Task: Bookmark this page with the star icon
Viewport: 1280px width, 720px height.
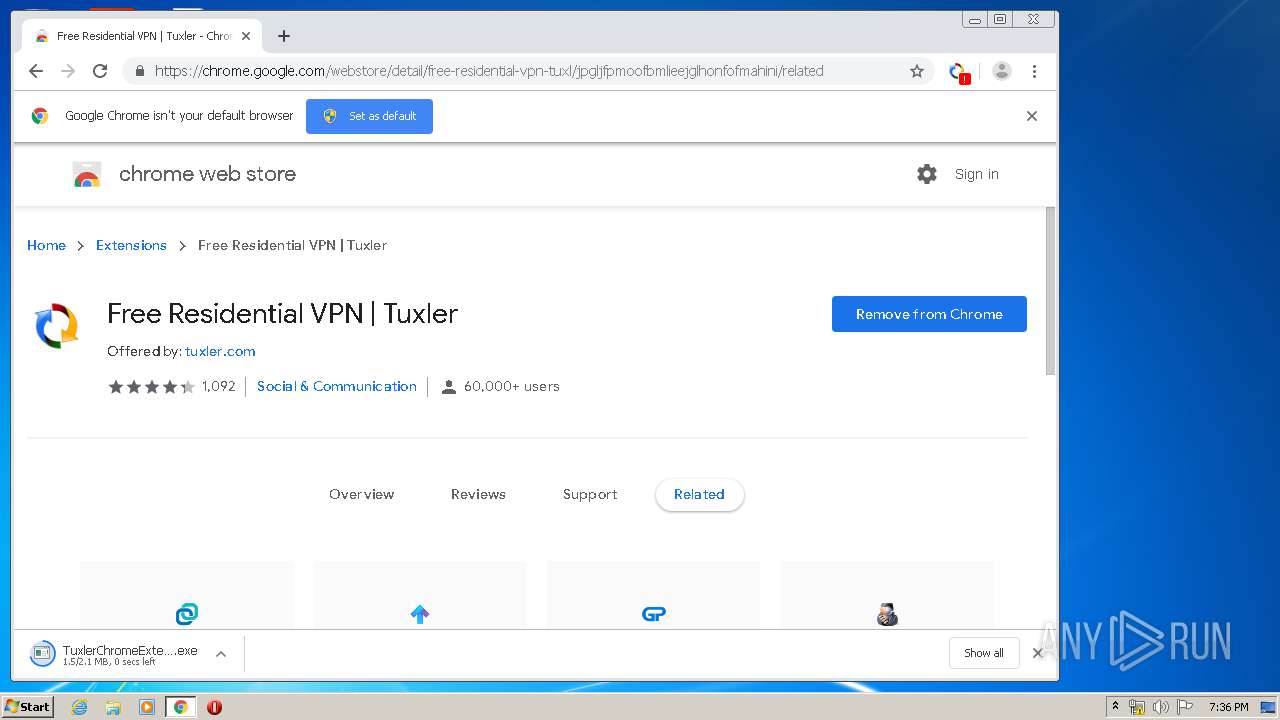Action: [916, 71]
